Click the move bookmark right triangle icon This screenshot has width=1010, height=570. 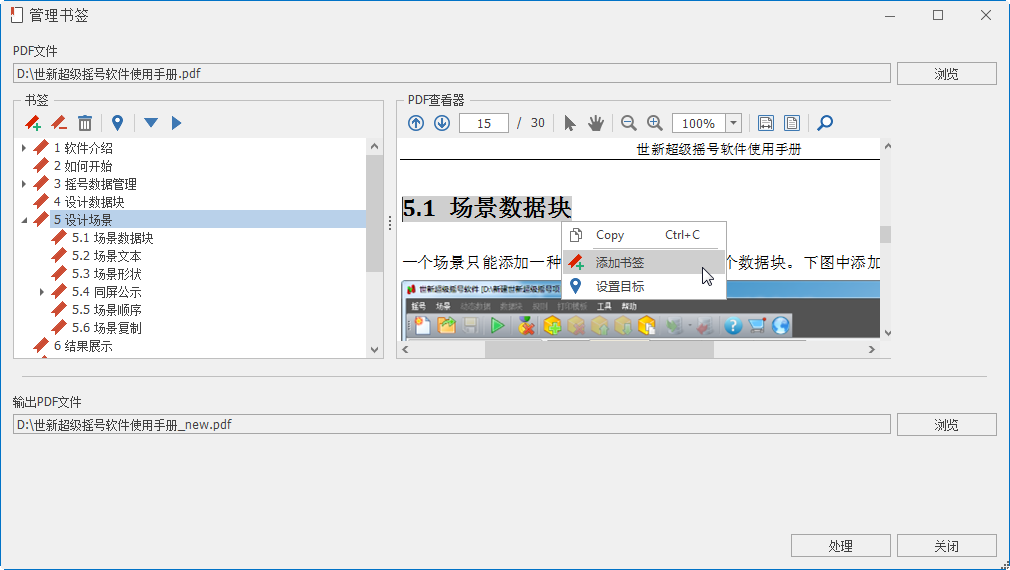(x=176, y=122)
